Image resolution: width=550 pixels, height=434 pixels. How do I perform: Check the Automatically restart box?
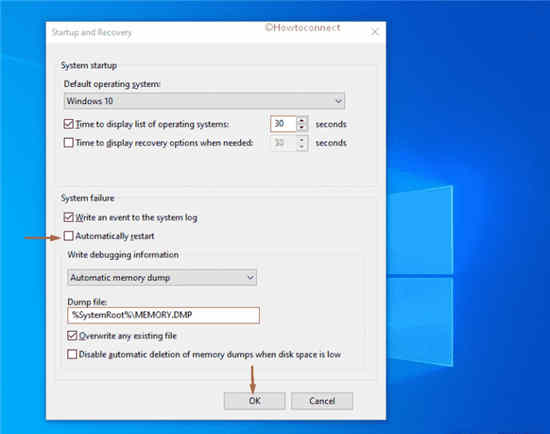pos(69,236)
